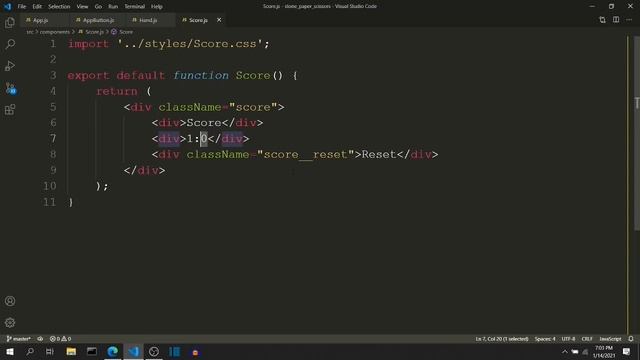640x360 pixels.
Task: Click the VS Code logo in title bar
Action: pyautogui.click(x=7, y=7)
